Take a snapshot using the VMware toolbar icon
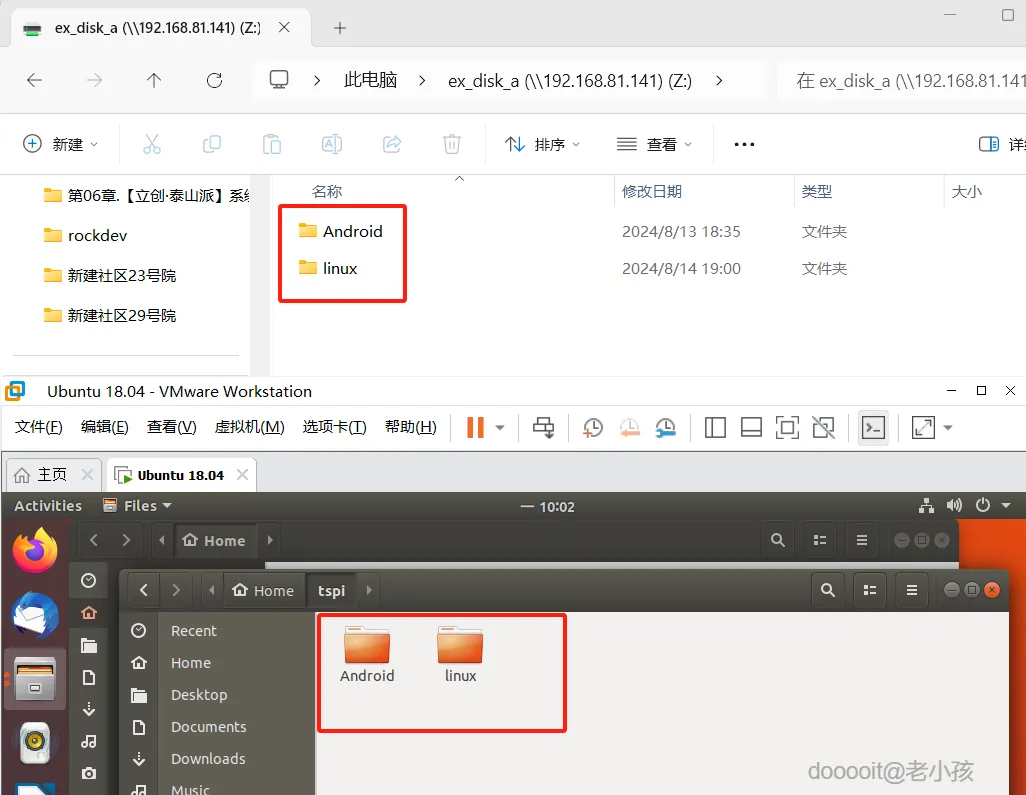 (592, 427)
